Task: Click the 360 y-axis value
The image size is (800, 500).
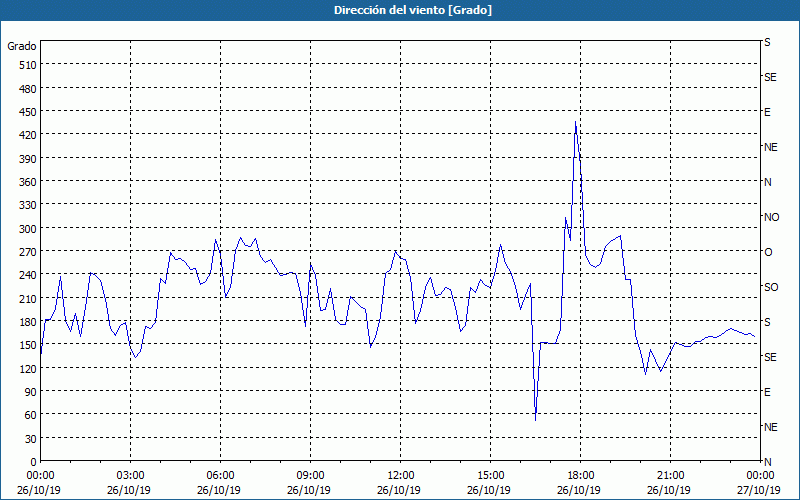Action: [29, 182]
